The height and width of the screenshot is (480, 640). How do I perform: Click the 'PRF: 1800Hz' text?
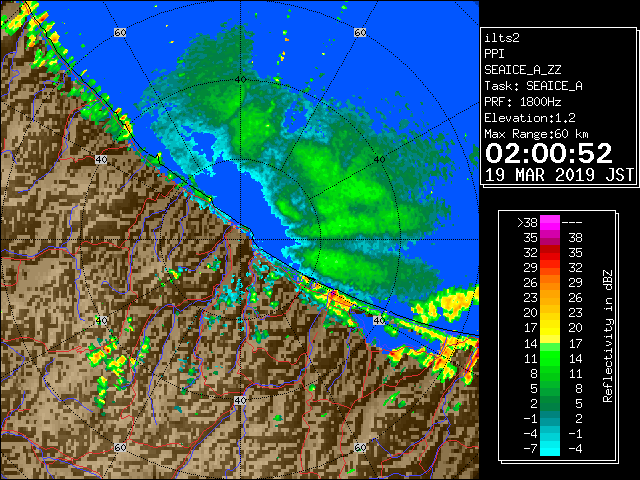click(x=523, y=102)
